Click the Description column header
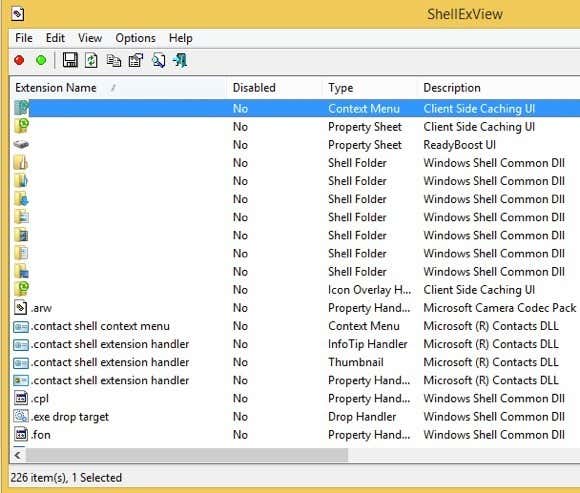Screen dimensions: 580x493 [x=499, y=88]
